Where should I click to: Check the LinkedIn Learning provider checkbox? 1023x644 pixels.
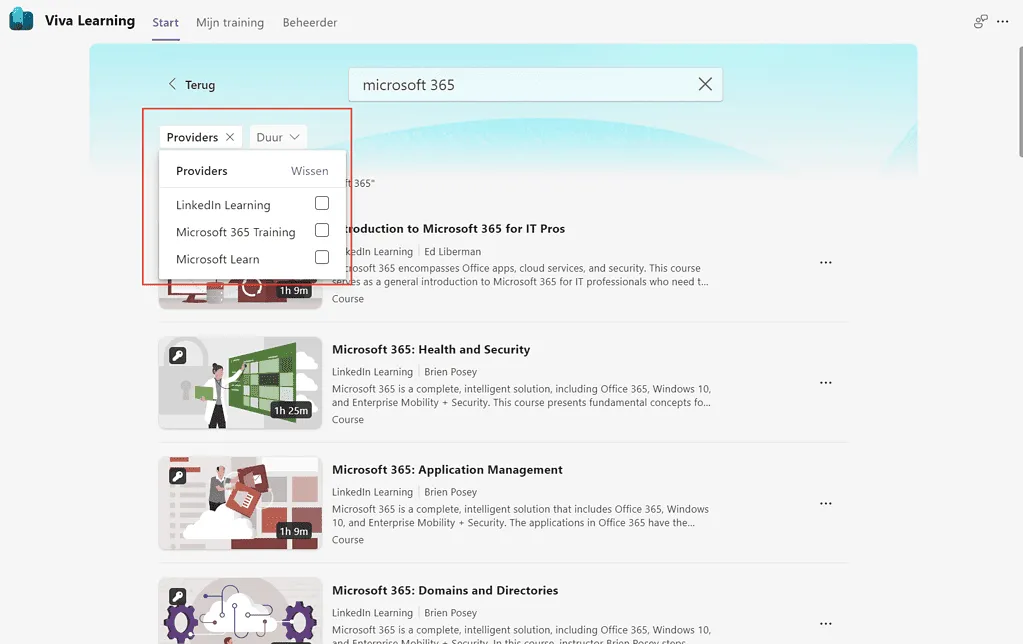pos(321,204)
